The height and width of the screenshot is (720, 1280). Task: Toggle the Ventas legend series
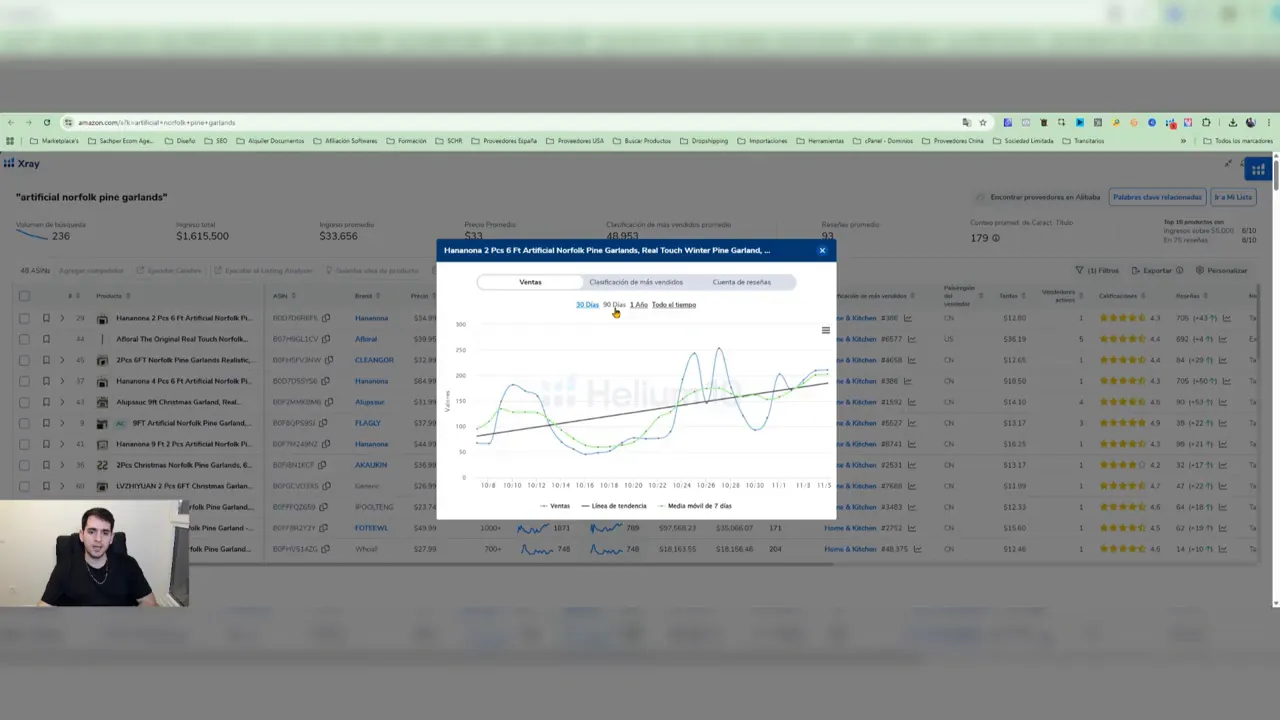tap(555, 506)
